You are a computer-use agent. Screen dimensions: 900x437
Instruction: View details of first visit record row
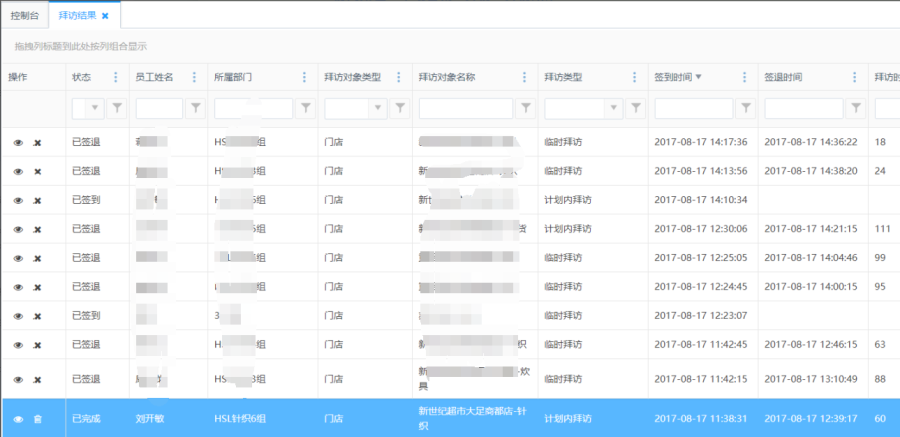18,143
